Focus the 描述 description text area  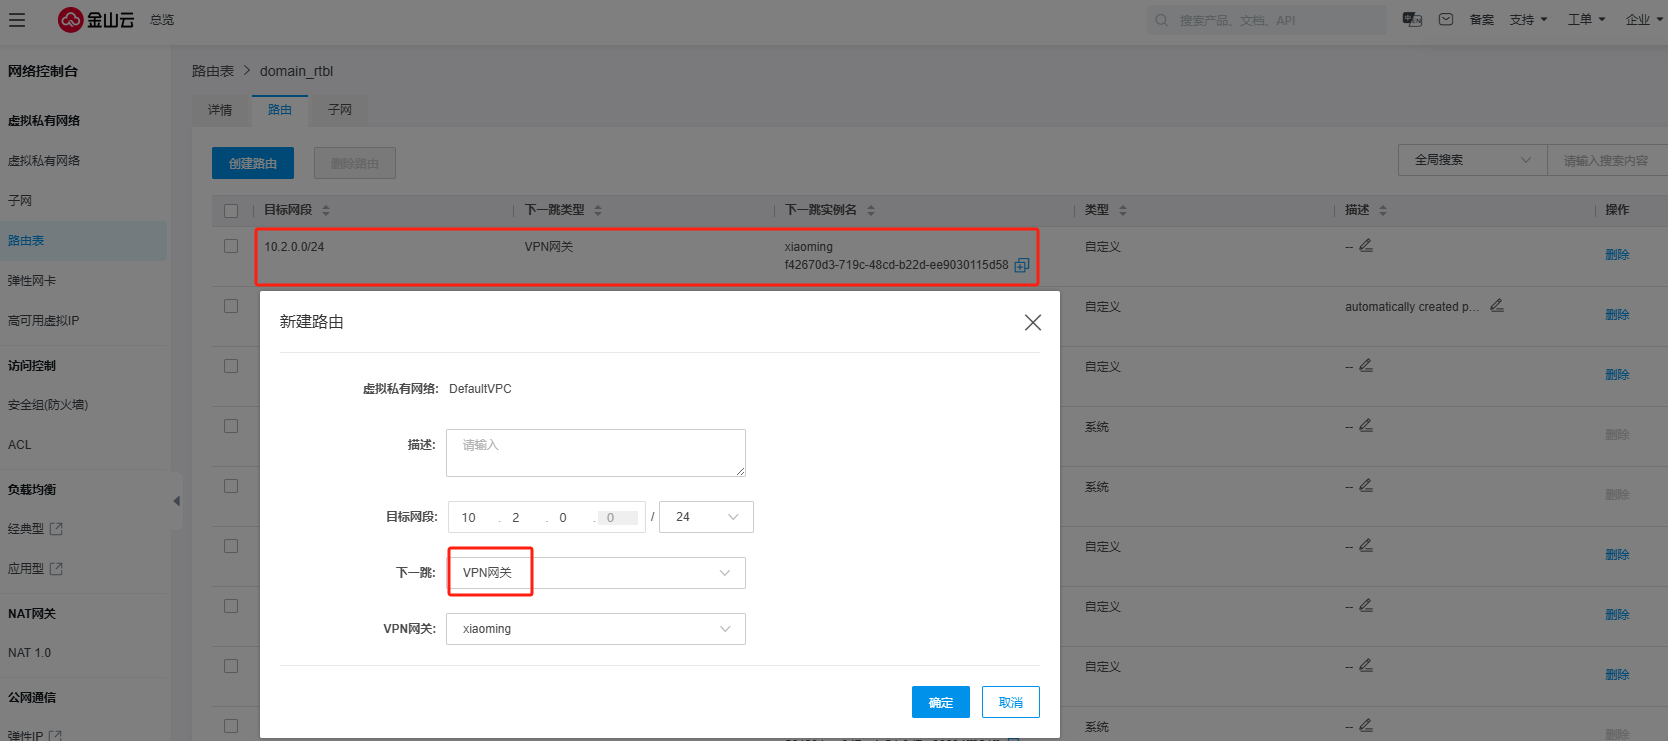(596, 453)
